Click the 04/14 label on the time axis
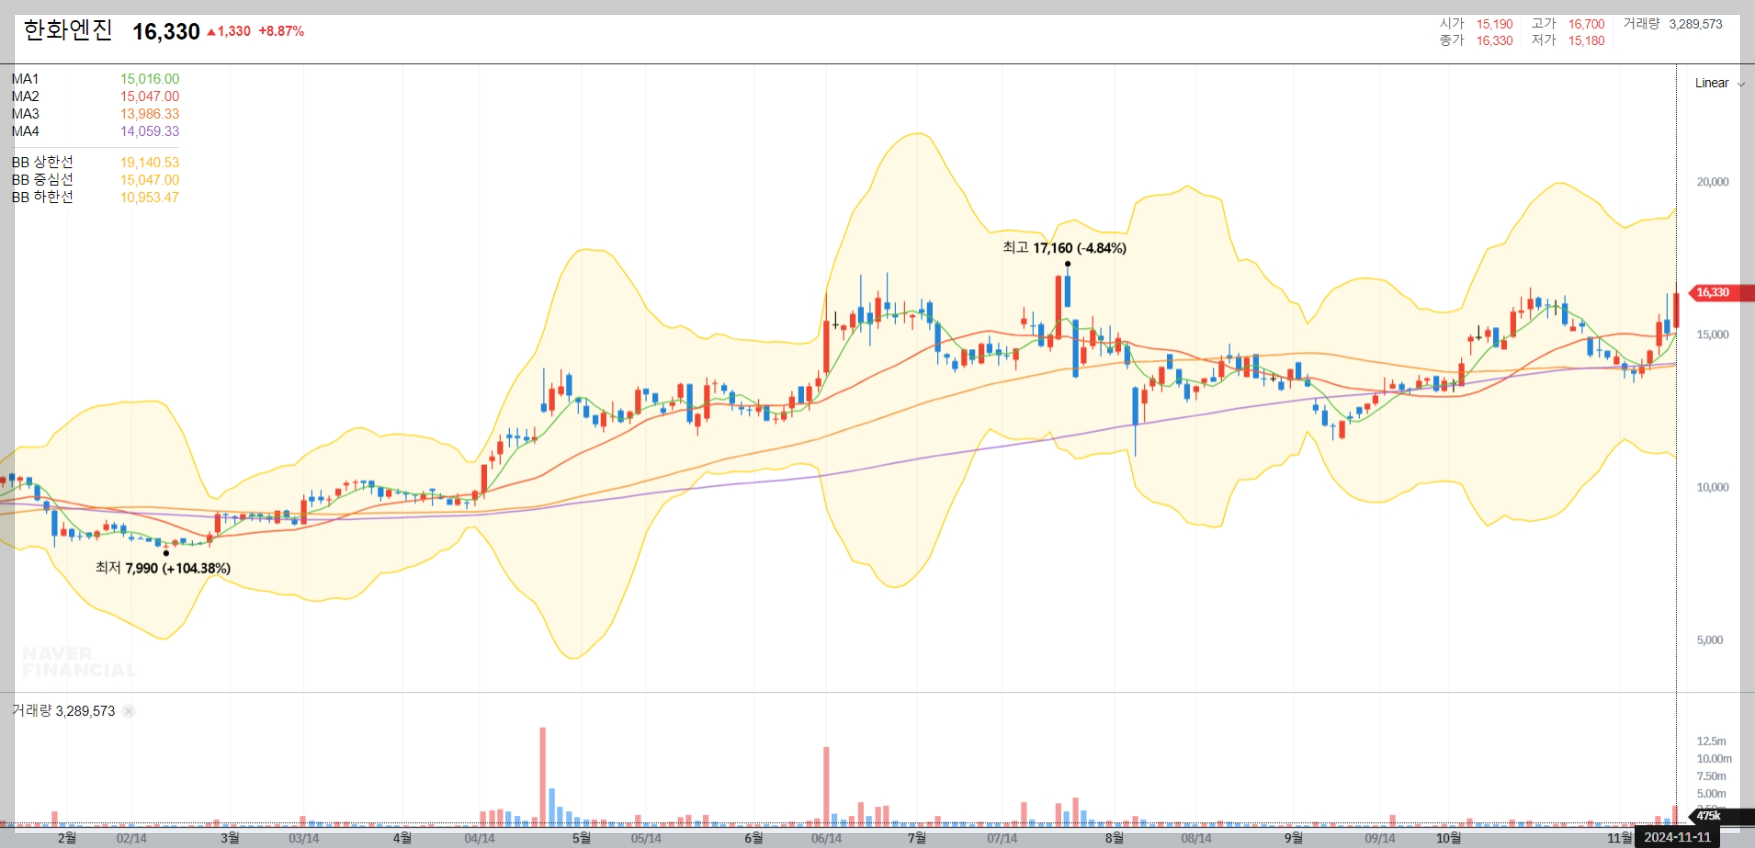The image size is (1755, 848). (x=480, y=838)
